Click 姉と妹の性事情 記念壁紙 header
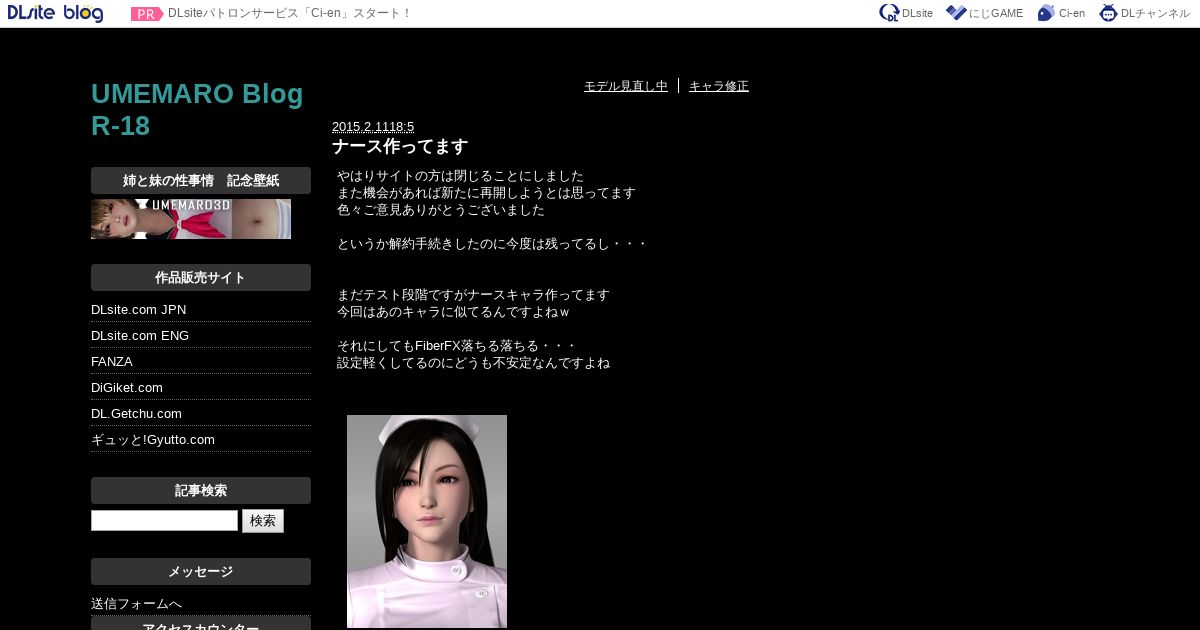Screen dimensions: 1200x630 click(201, 181)
